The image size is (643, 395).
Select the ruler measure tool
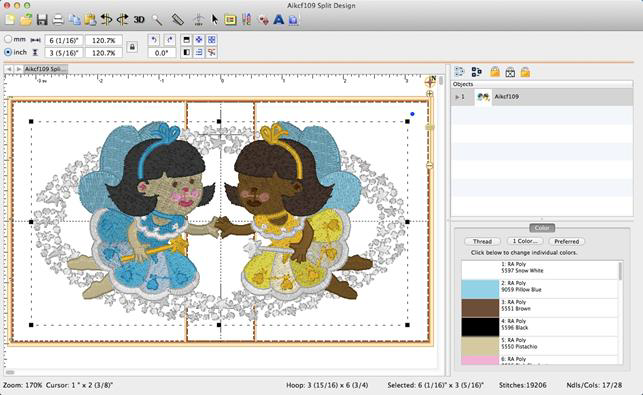point(177,19)
